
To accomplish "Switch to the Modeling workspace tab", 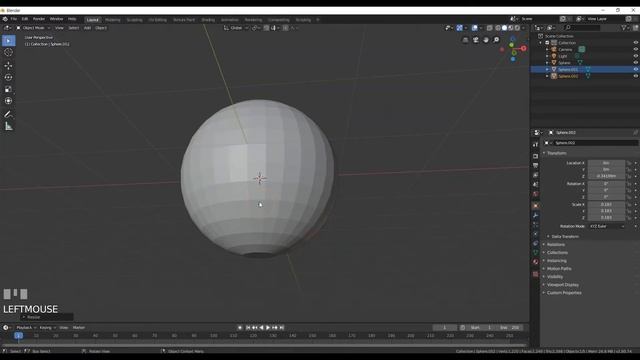I will pyautogui.click(x=113, y=20).
